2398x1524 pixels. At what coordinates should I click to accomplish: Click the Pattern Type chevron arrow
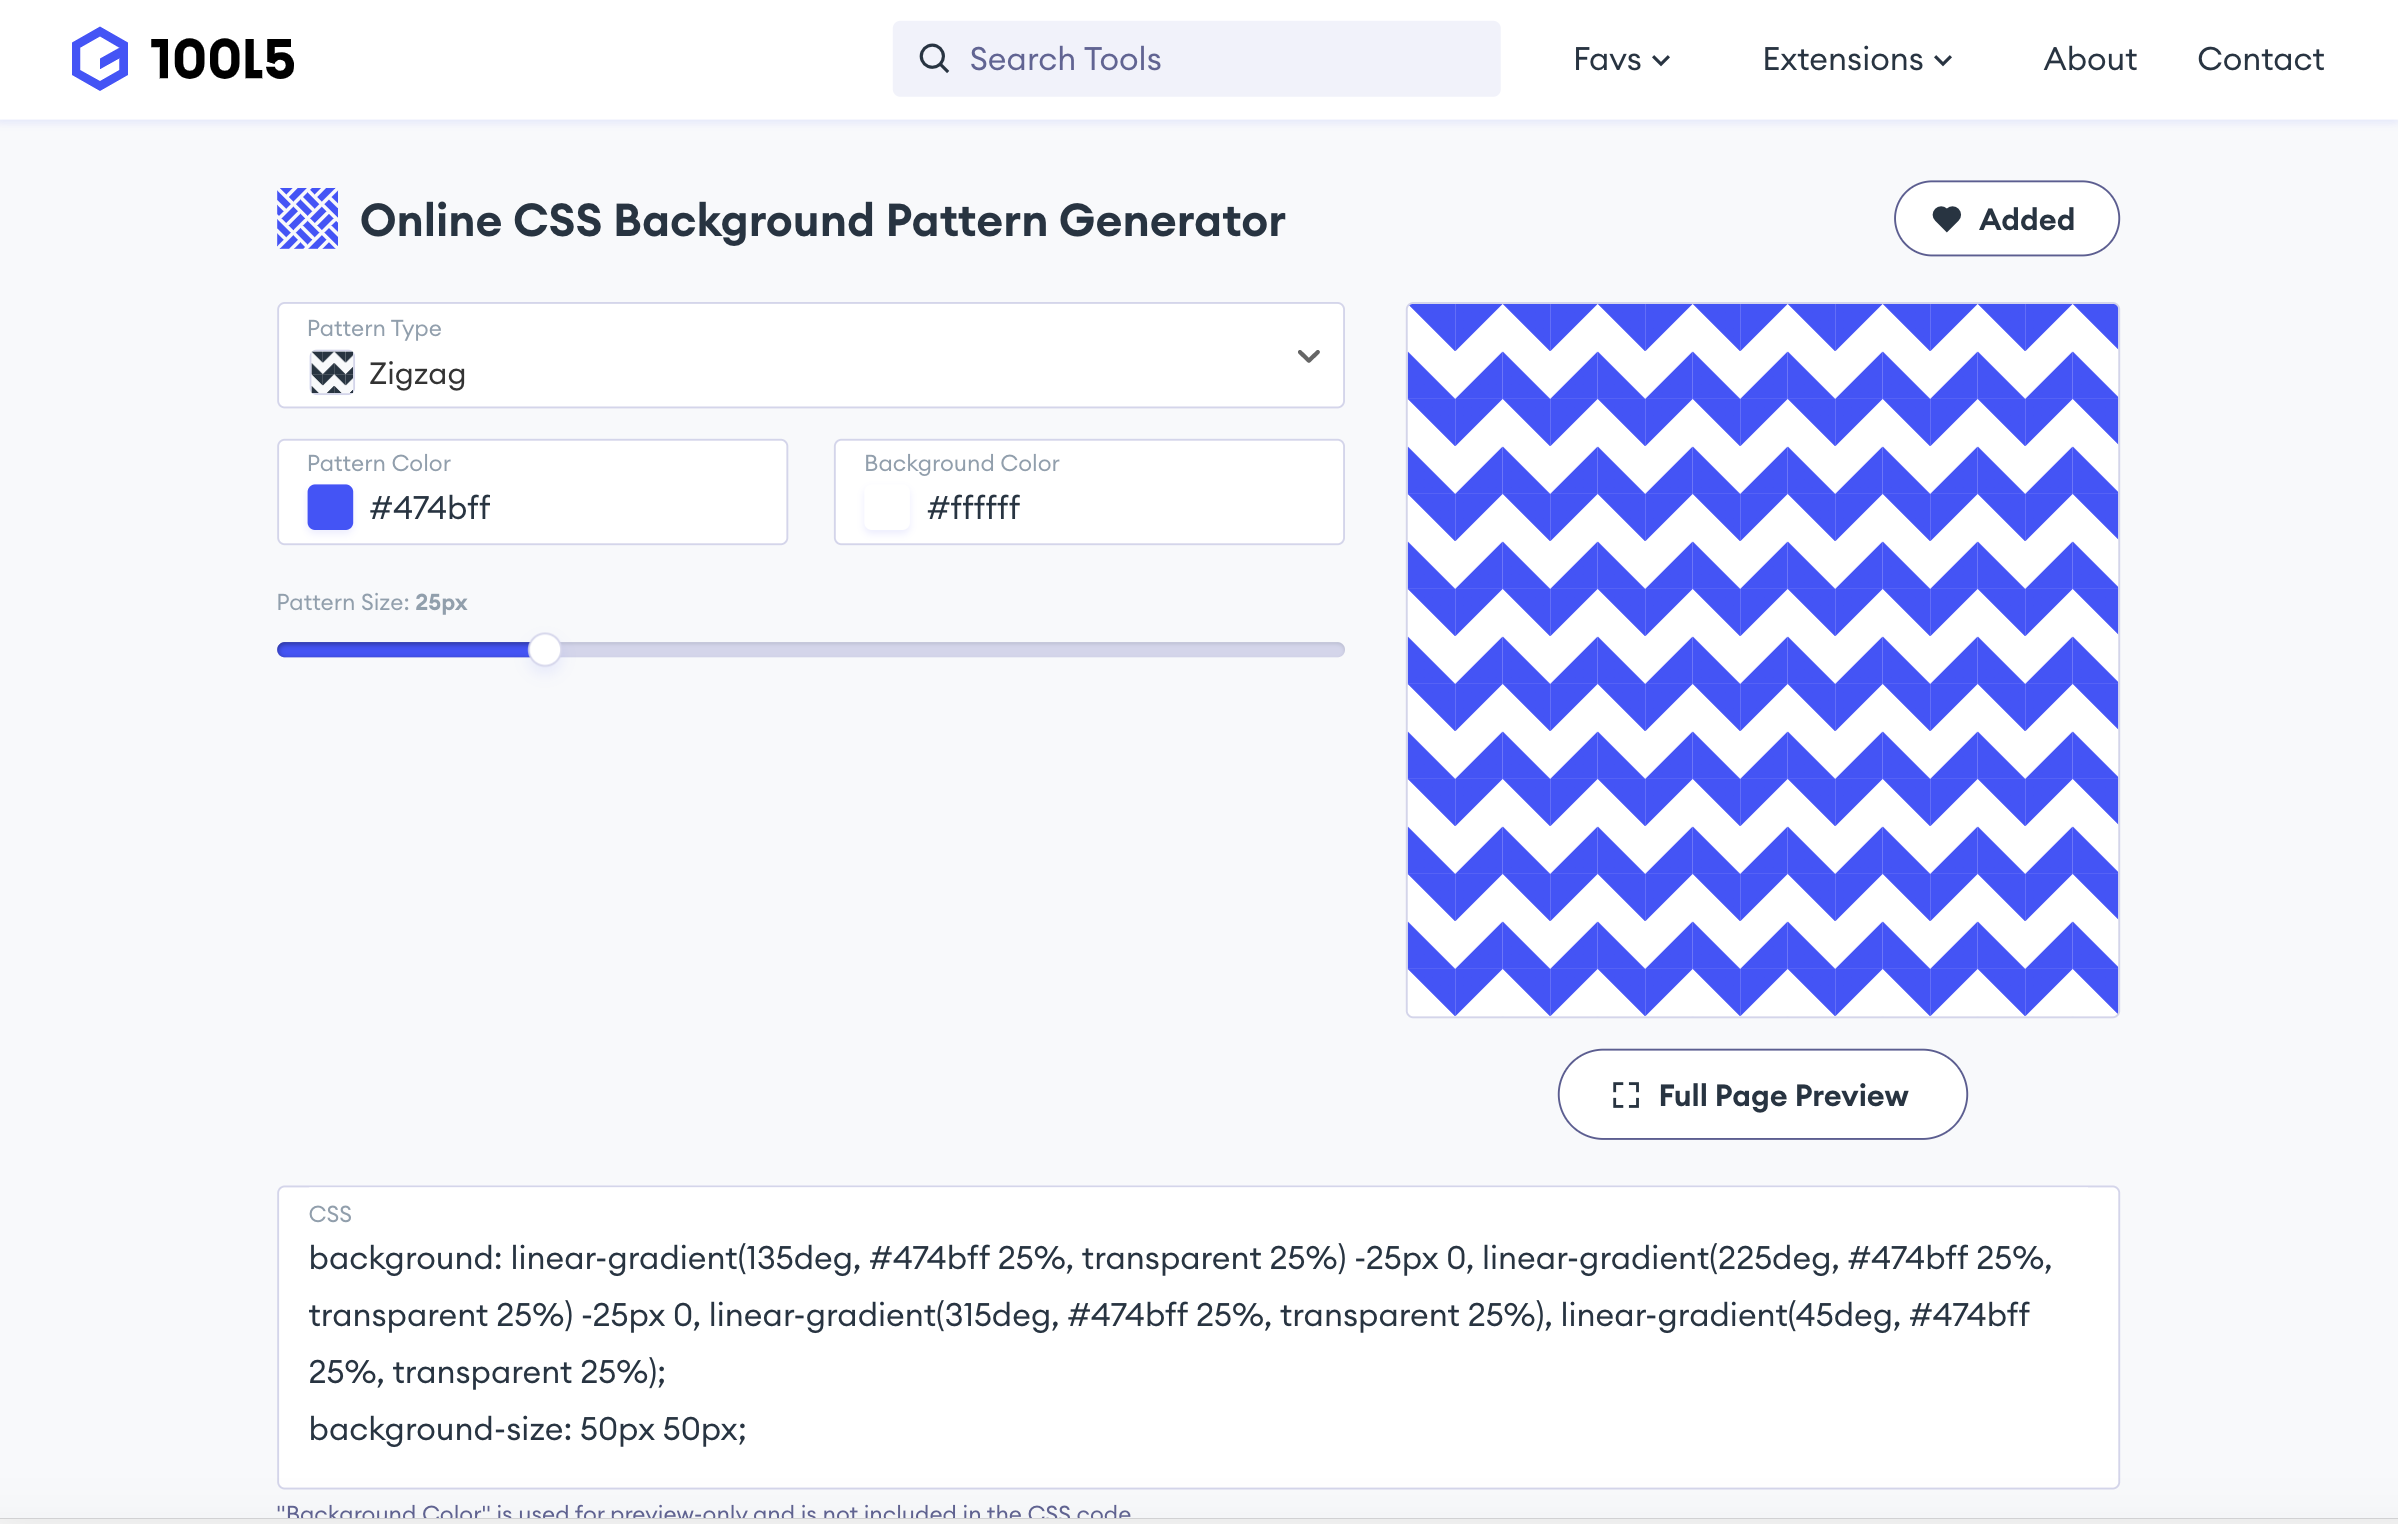pyautogui.click(x=1308, y=356)
